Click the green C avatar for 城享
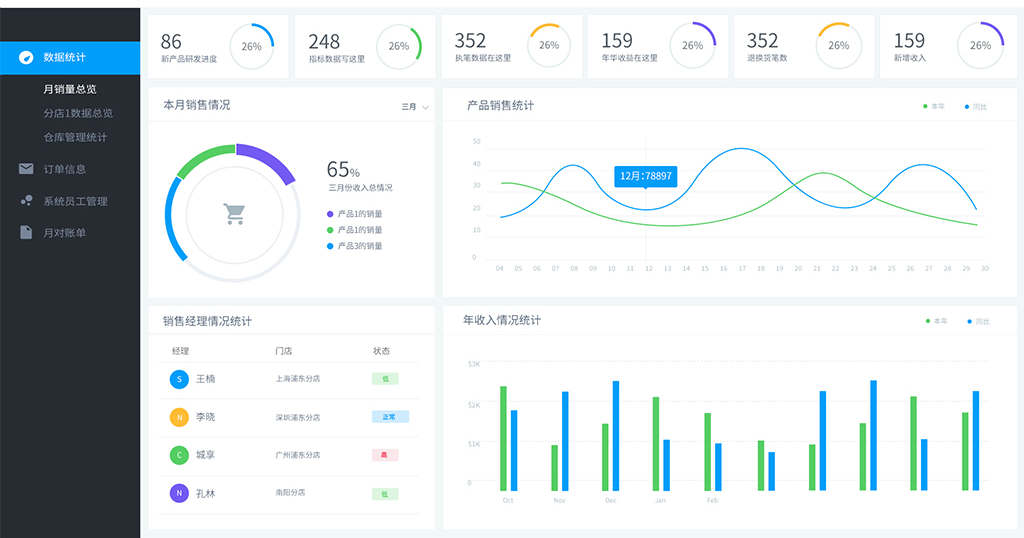 [179, 455]
